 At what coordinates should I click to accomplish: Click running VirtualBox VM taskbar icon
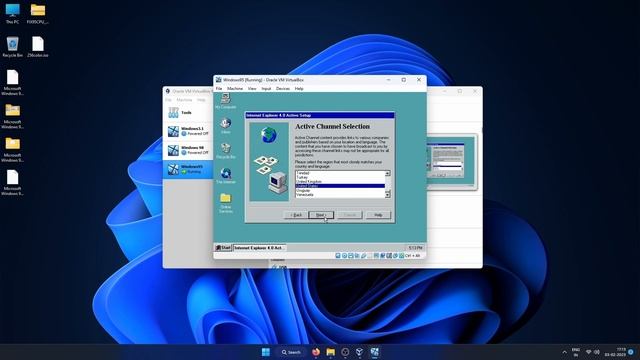coord(374,352)
